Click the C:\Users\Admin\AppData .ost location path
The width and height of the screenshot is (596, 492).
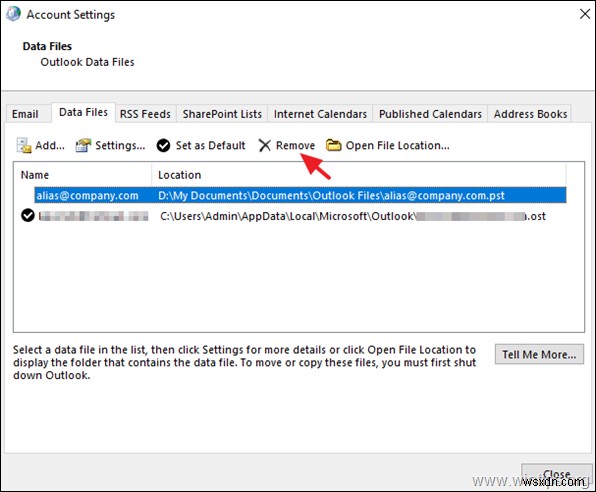click(353, 216)
